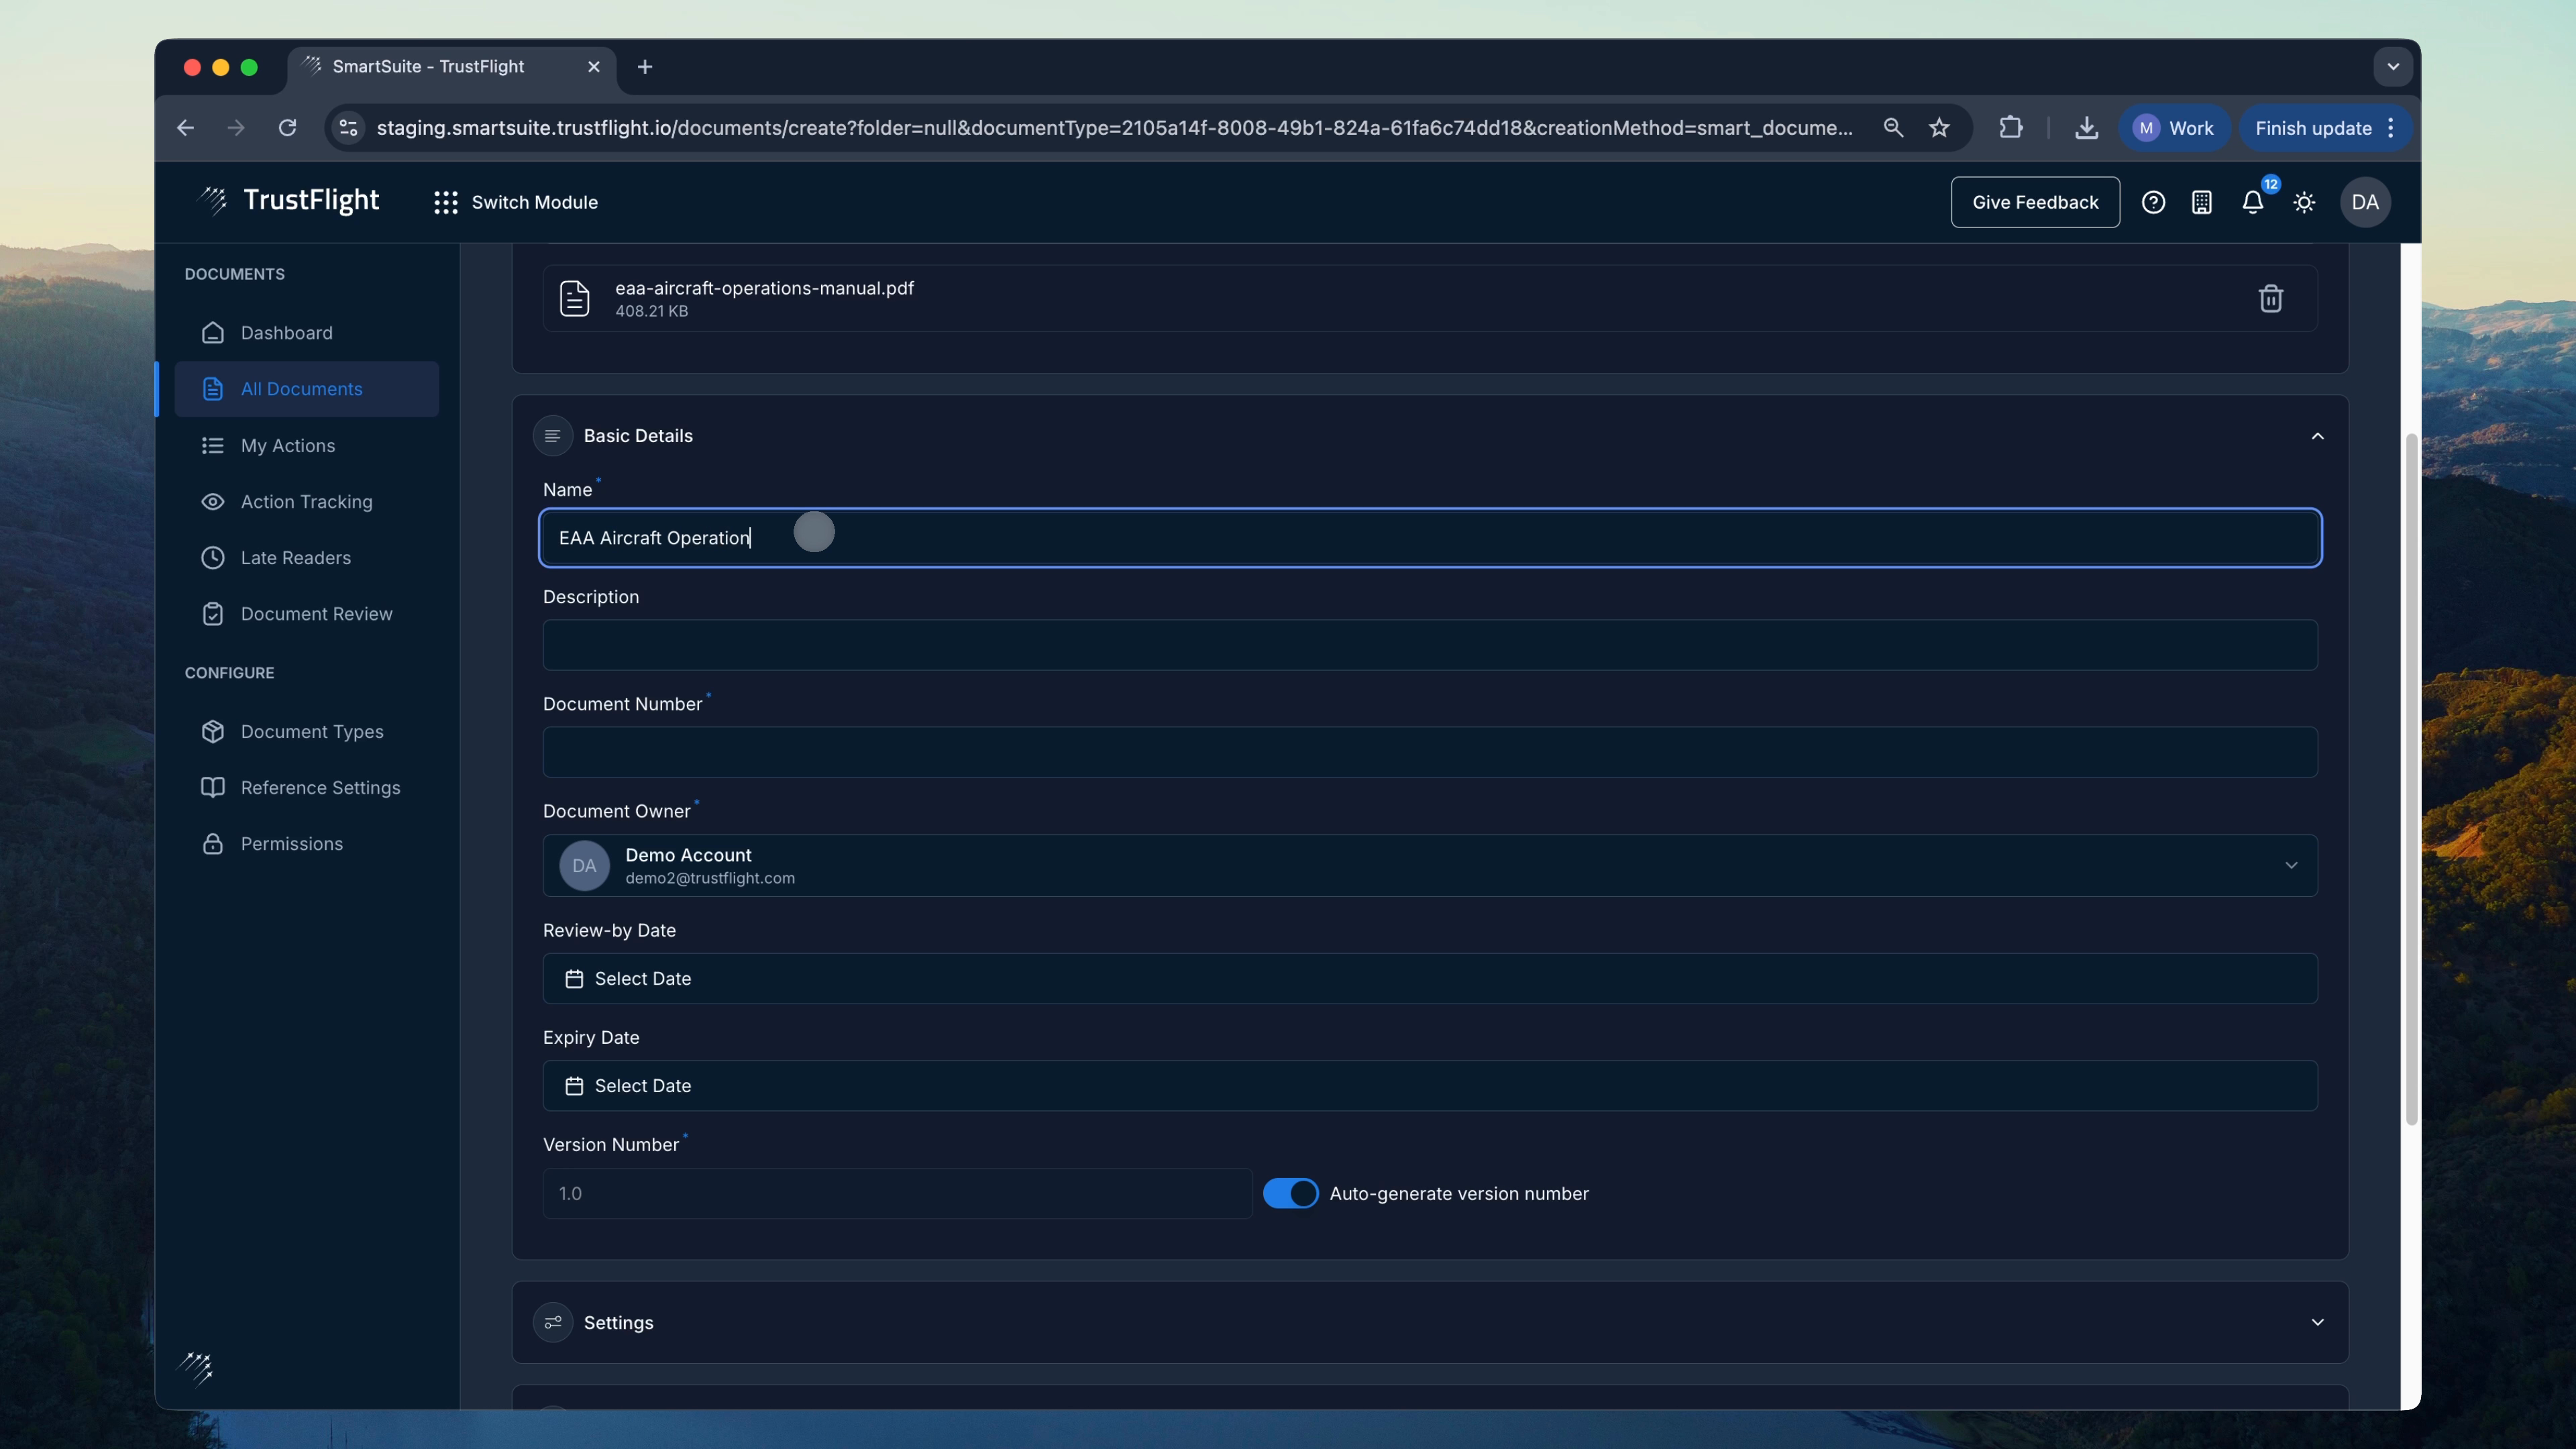Open the Late Readers page

[x=296, y=557]
